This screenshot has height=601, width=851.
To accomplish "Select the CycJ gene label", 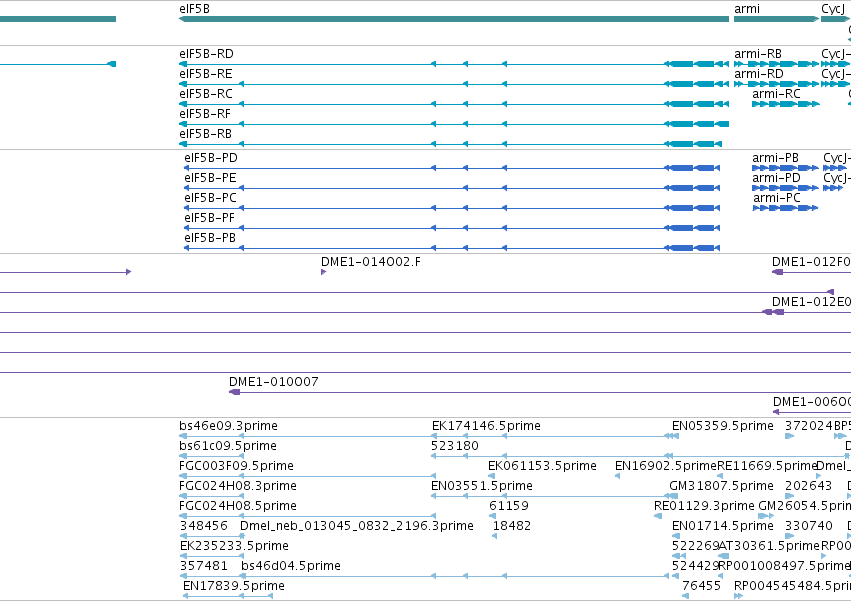I will [x=832, y=9].
